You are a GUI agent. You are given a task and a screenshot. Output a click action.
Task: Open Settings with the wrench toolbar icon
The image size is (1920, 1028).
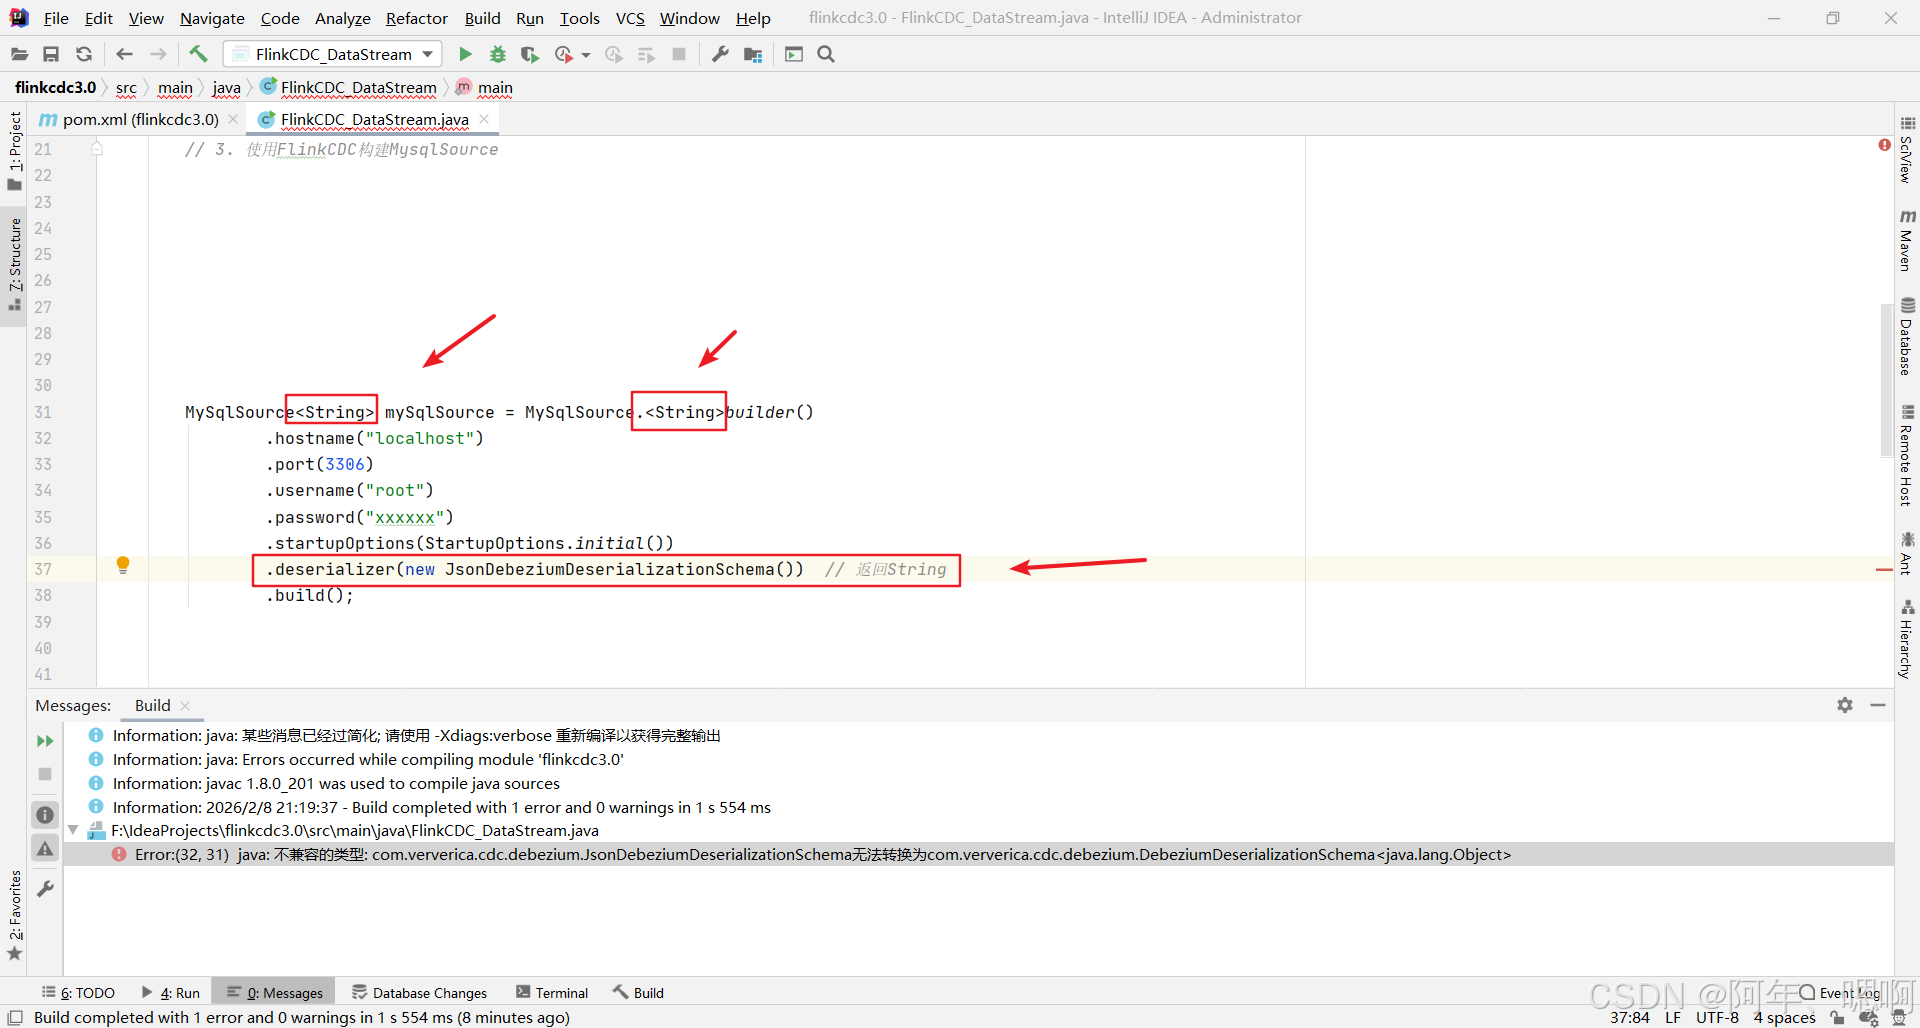click(720, 54)
